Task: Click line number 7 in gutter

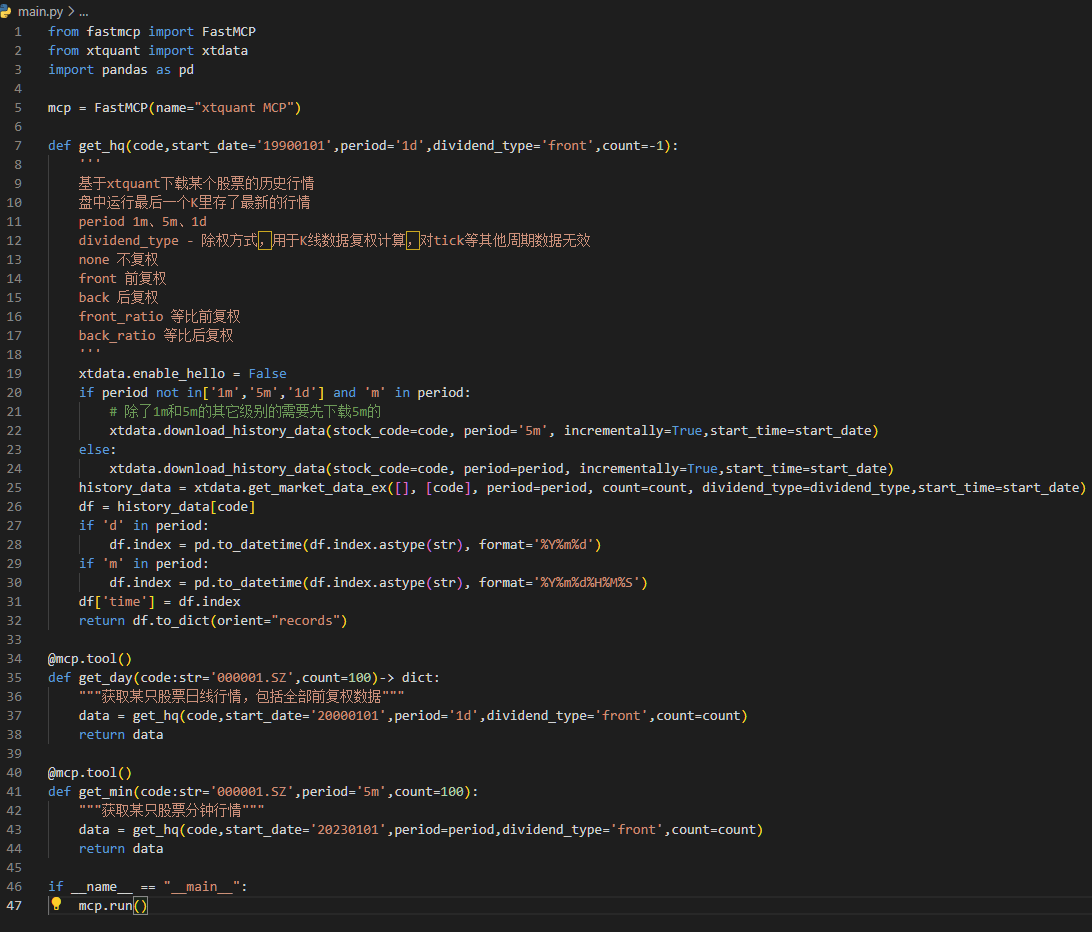Action: 17,146
